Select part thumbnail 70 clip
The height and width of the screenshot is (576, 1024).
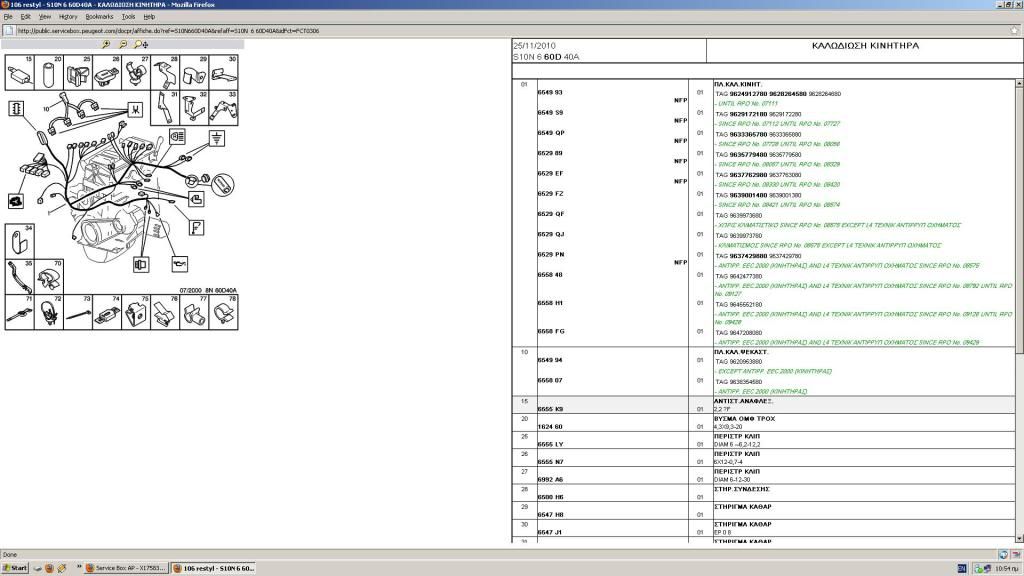(49, 276)
